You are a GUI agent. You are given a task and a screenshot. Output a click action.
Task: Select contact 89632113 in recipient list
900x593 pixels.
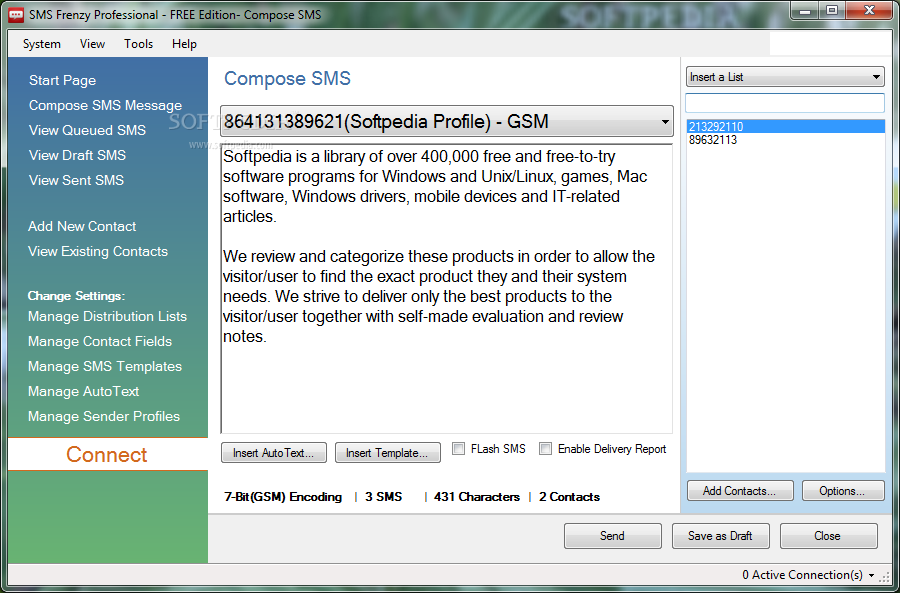coord(786,139)
